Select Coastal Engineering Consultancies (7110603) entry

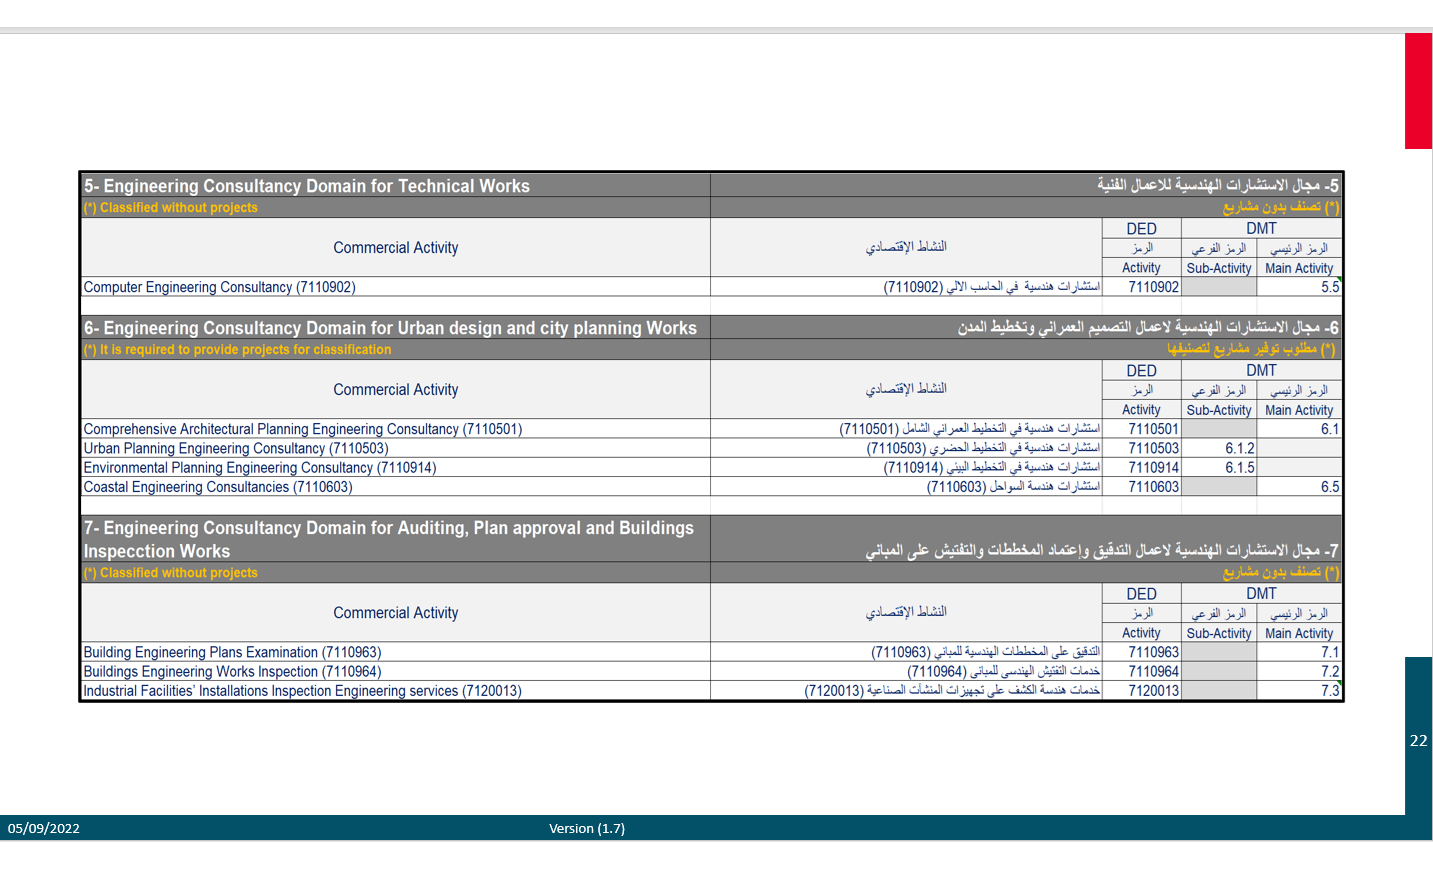[218, 487]
